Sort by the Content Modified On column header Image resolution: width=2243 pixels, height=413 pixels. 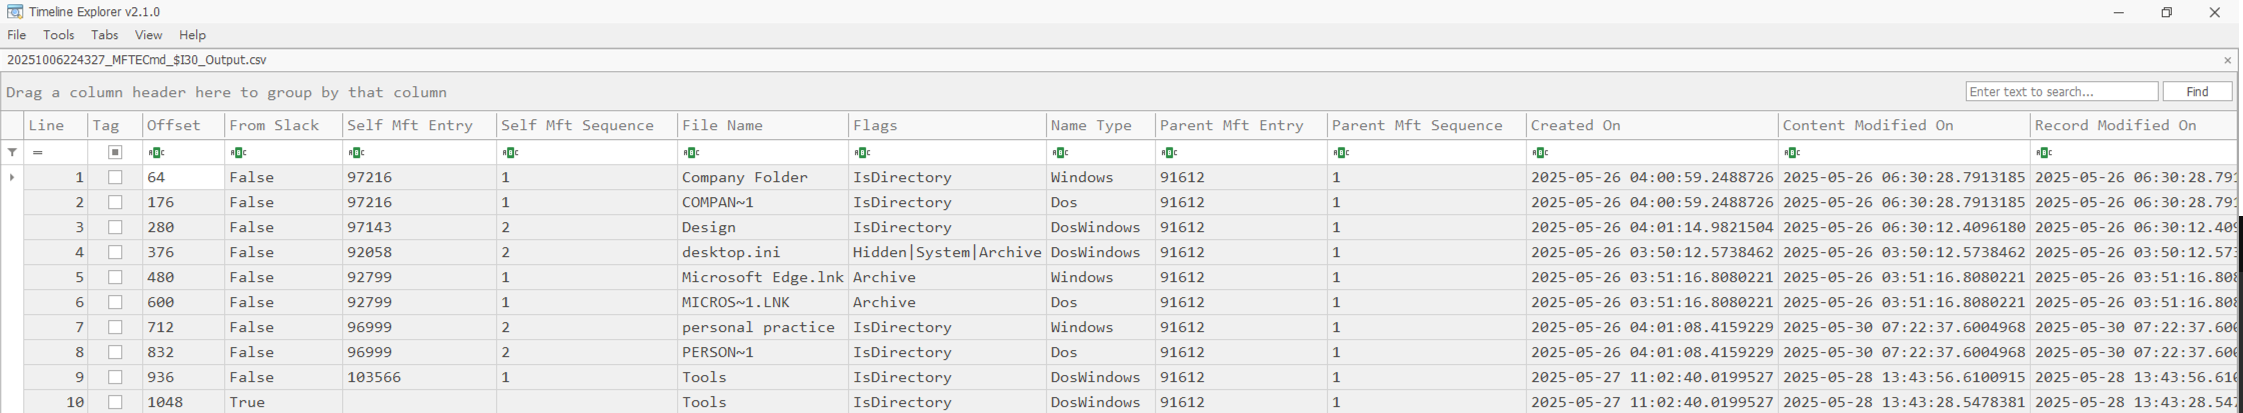(1867, 125)
